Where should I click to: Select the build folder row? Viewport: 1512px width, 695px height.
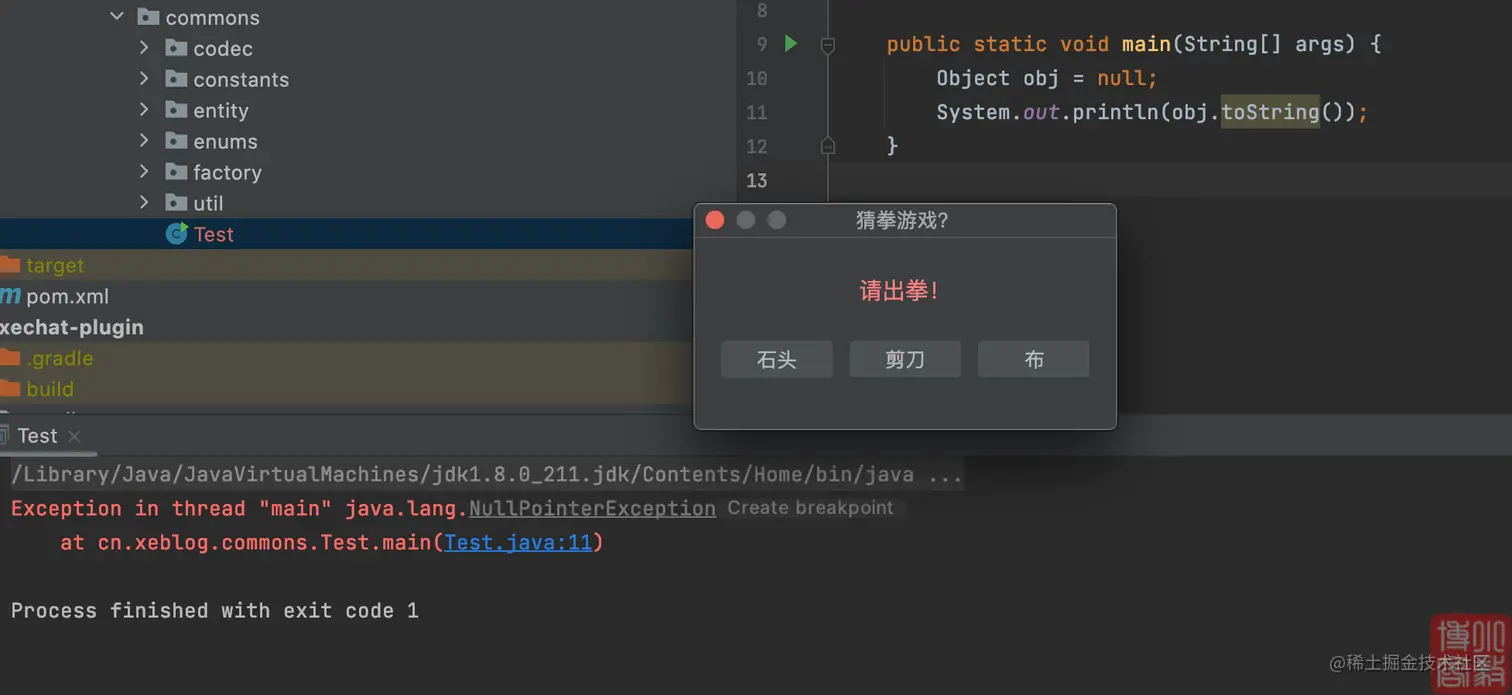point(346,389)
